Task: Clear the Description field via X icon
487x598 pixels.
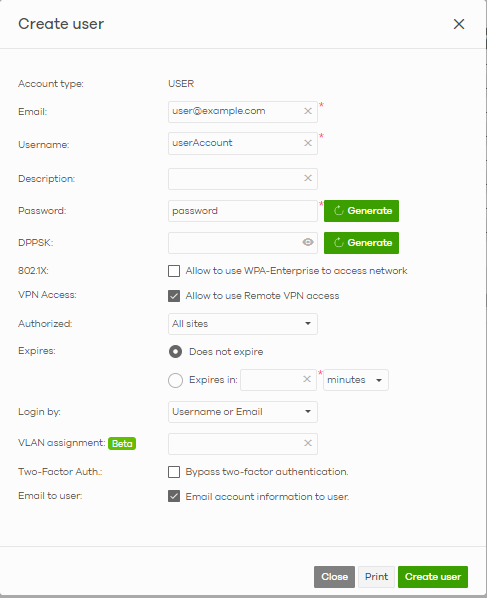Action: click(x=308, y=178)
